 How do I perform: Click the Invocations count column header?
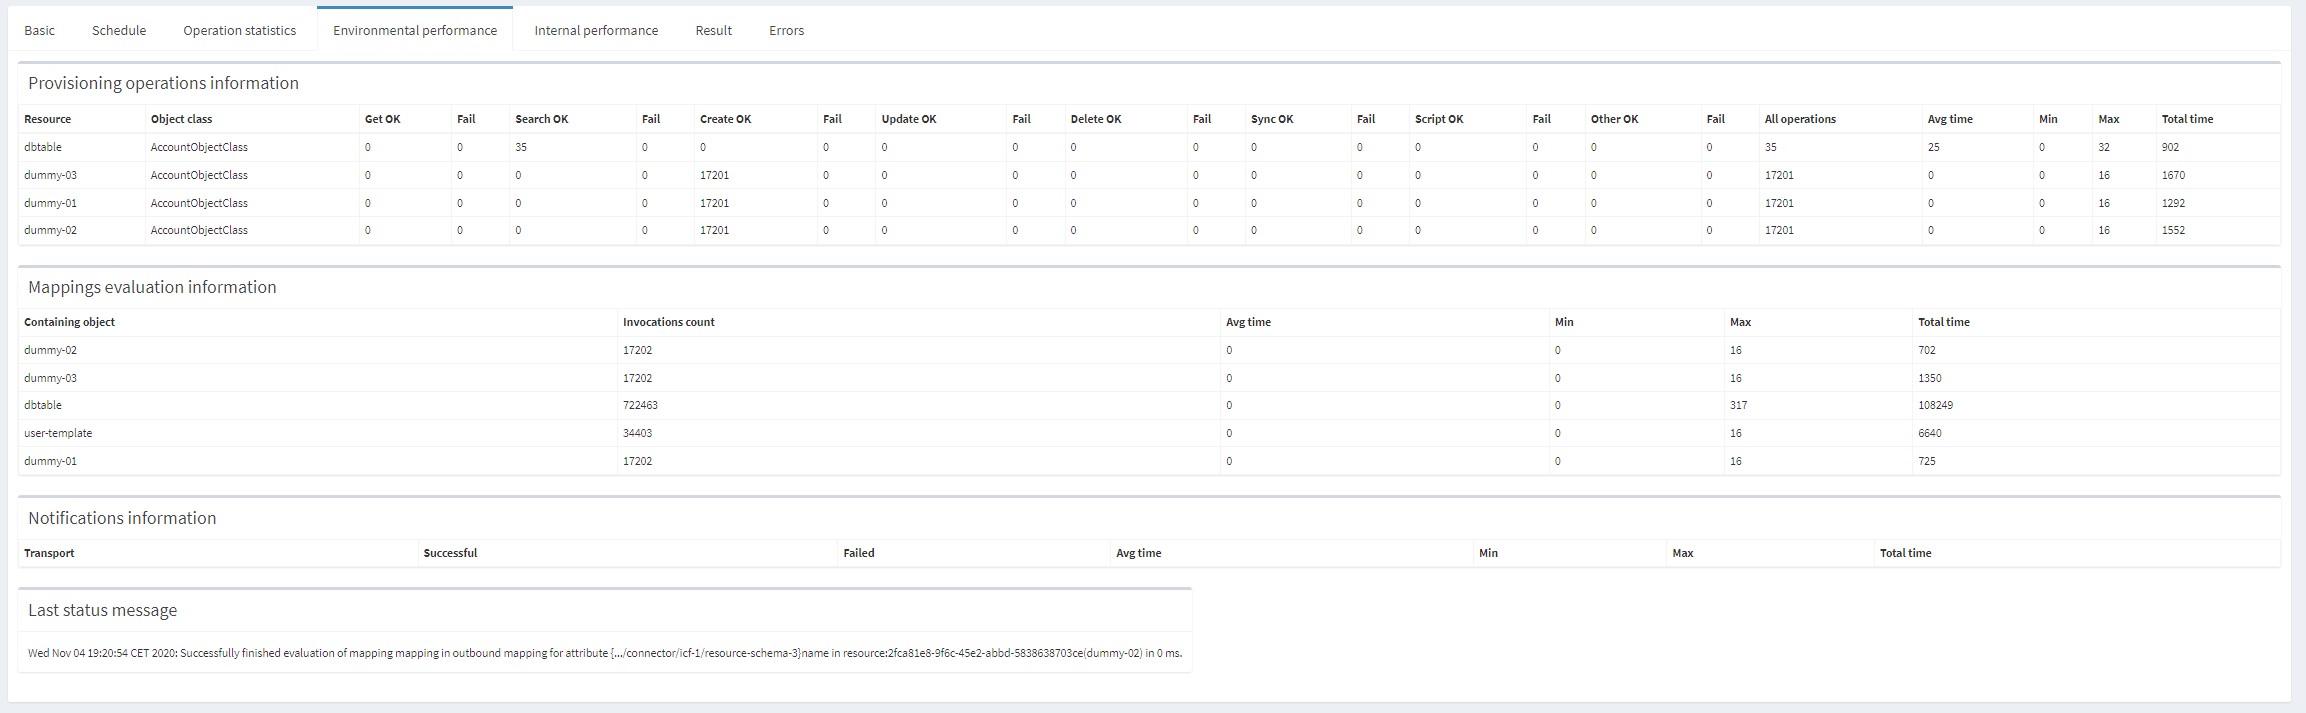pyautogui.click(x=668, y=322)
